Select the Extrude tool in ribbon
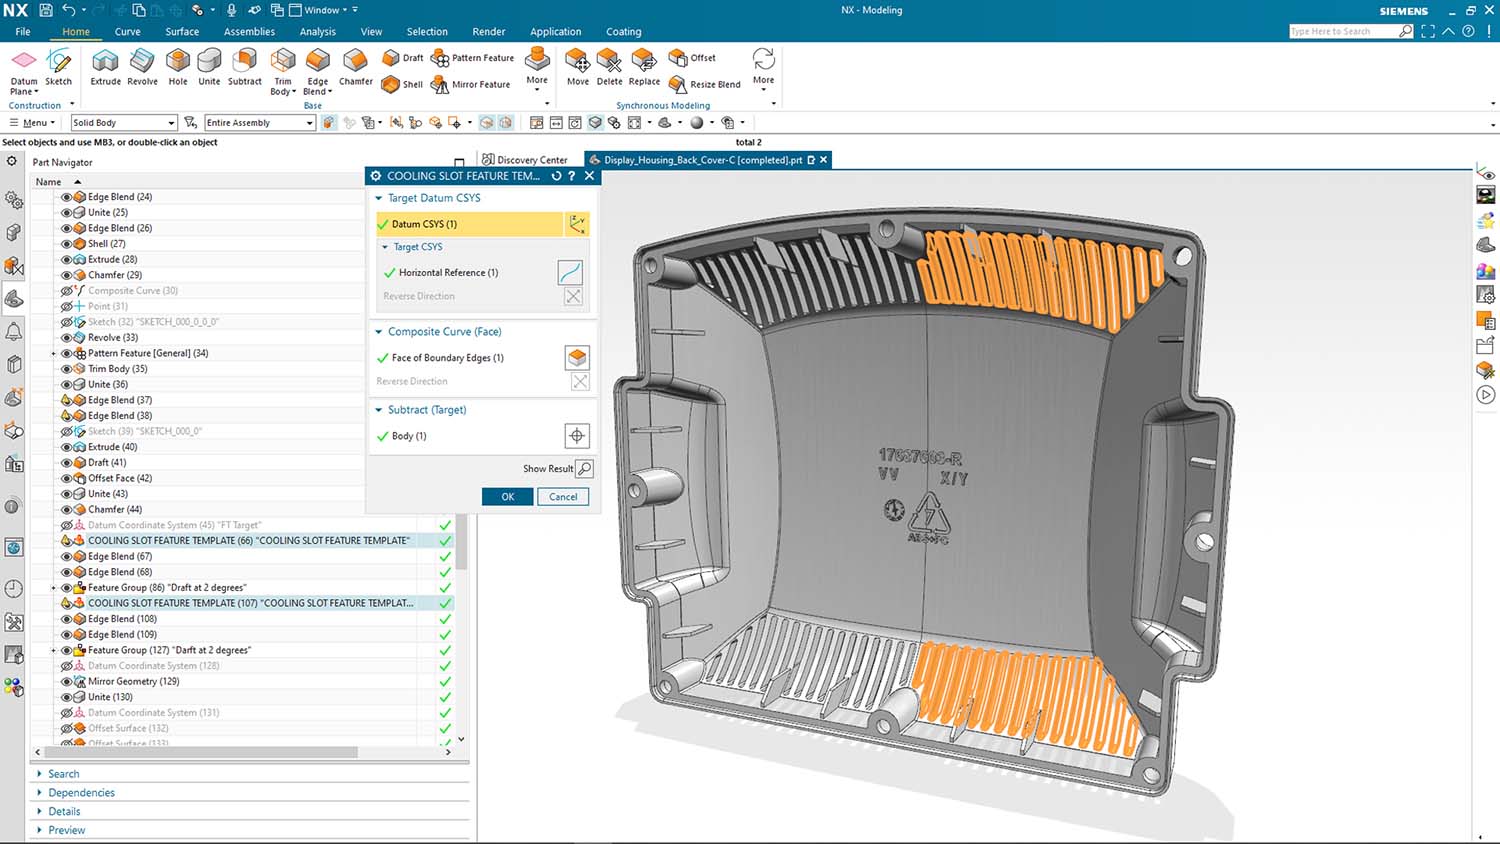This screenshot has width=1500, height=844. pyautogui.click(x=105, y=66)
